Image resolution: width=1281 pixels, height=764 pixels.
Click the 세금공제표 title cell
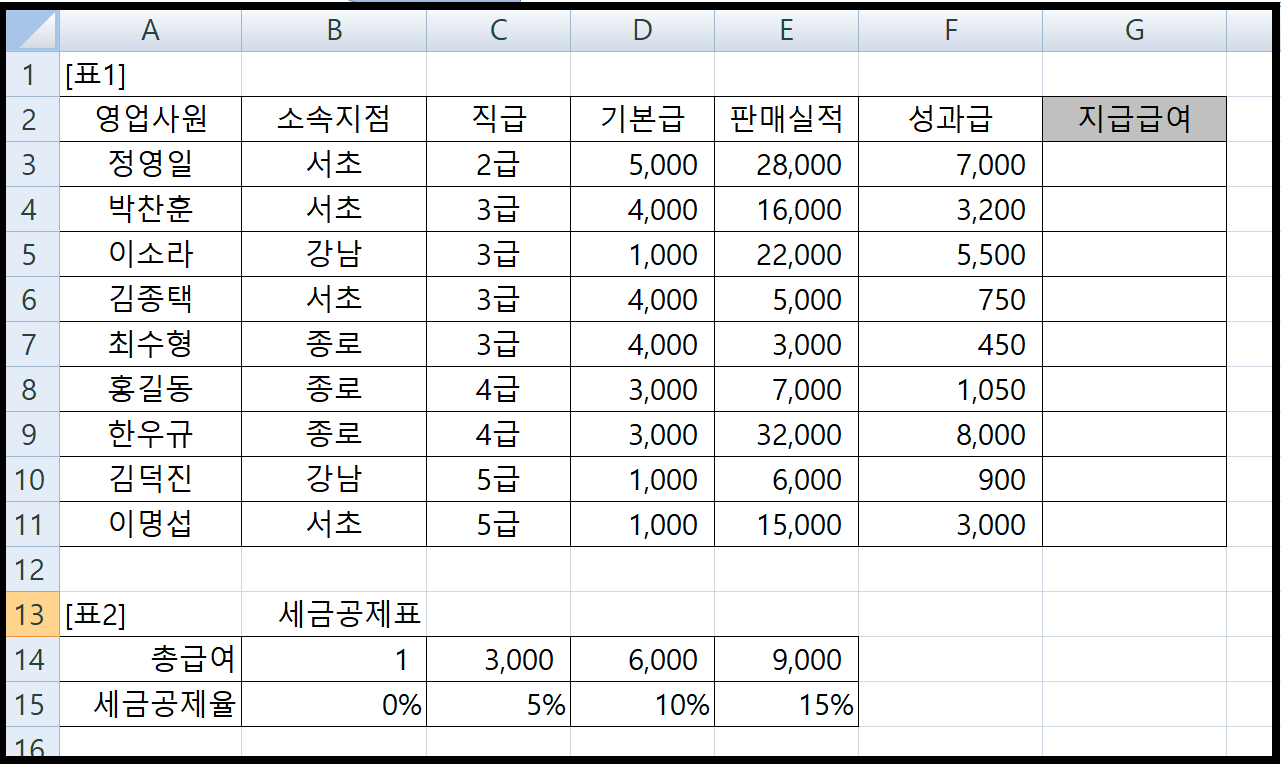tap(334, 614)
